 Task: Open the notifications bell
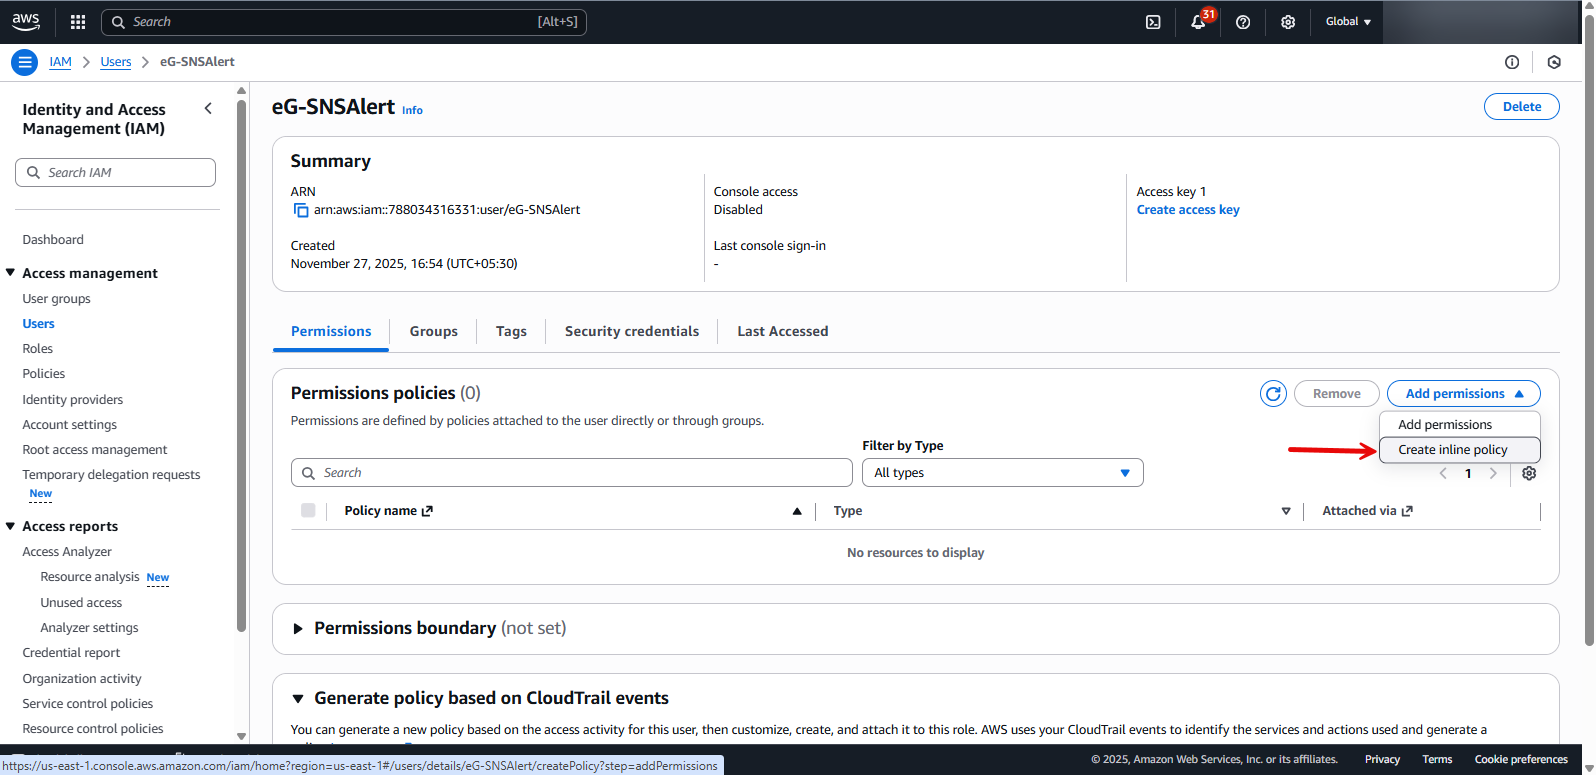point(1198,22)
